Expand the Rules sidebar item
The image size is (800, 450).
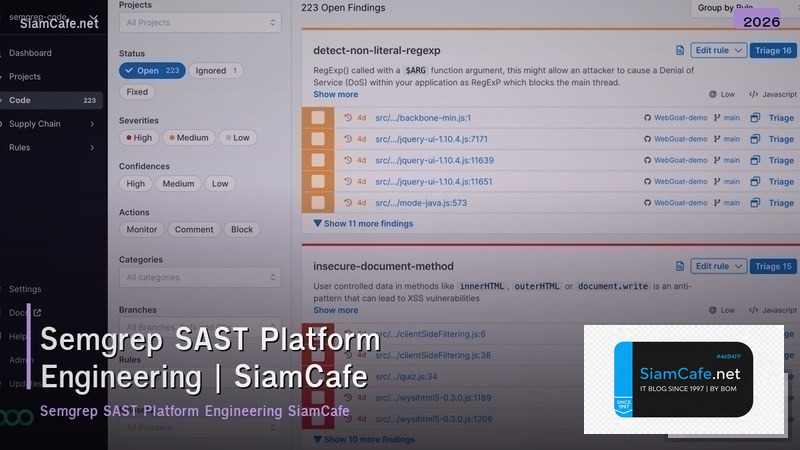pos(51,147)
